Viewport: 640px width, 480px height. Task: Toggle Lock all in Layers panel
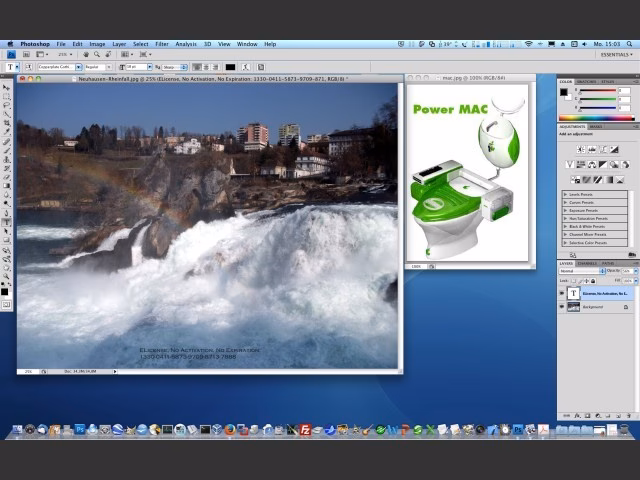[593, 281]
